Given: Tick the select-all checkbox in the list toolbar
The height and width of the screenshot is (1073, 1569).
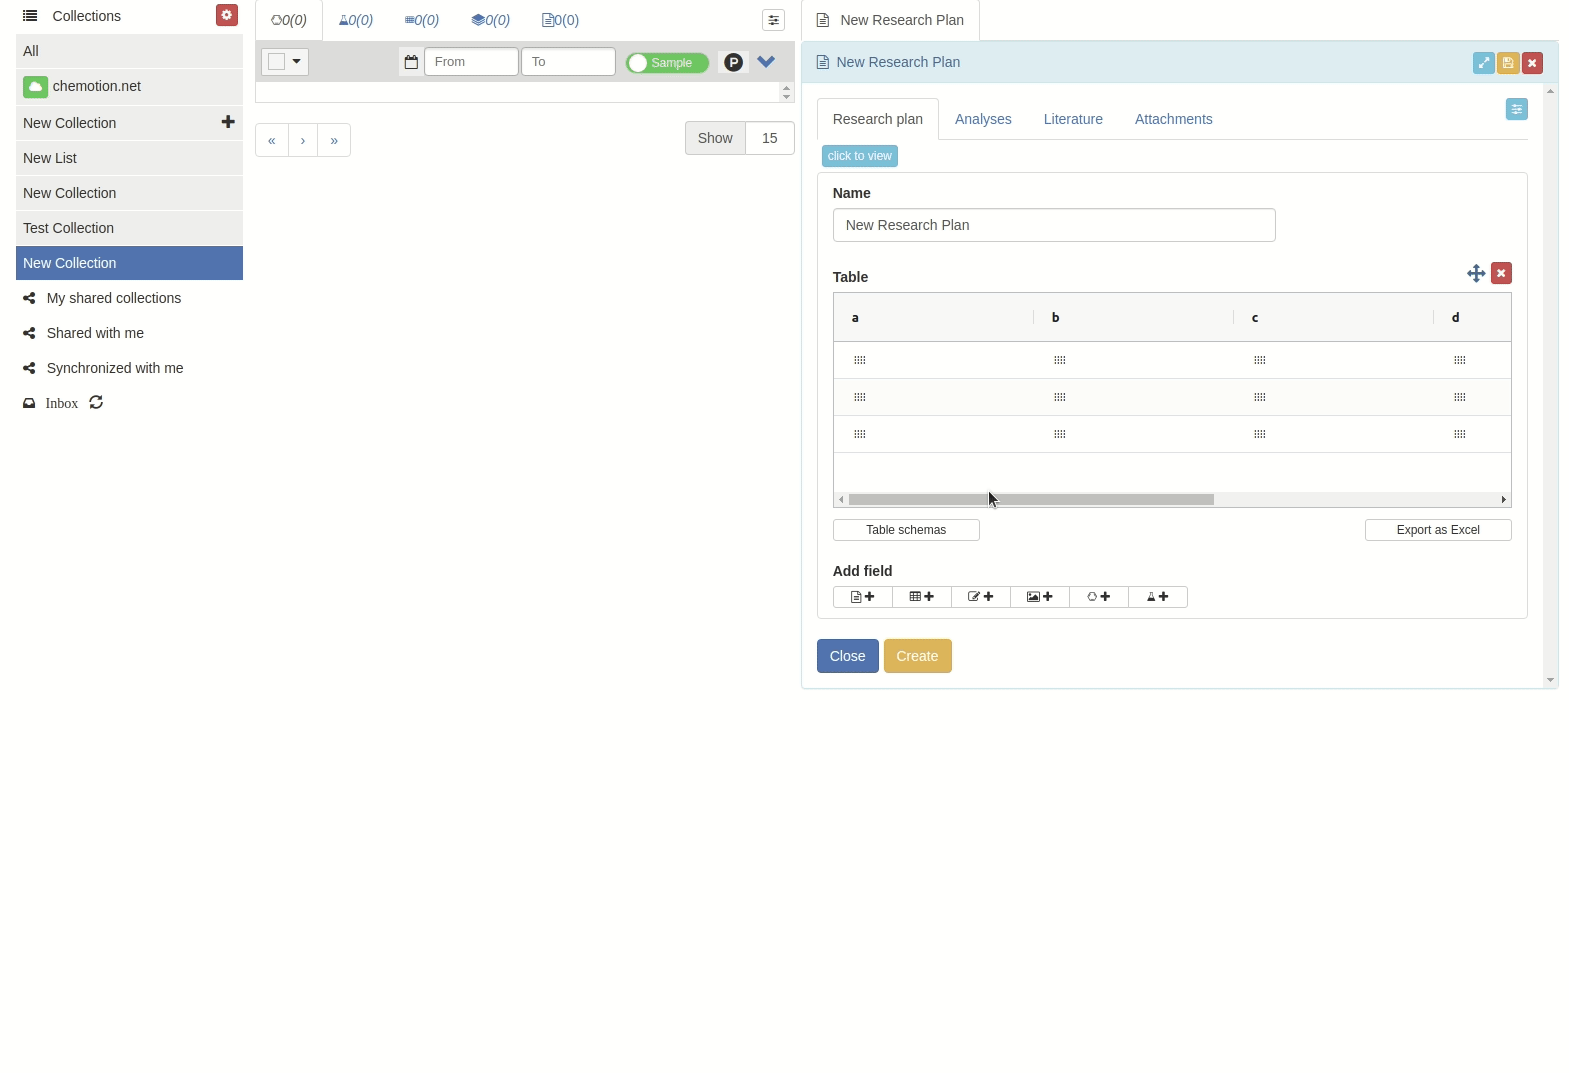Looking at the screenshot, I should [x=277, y=62].
